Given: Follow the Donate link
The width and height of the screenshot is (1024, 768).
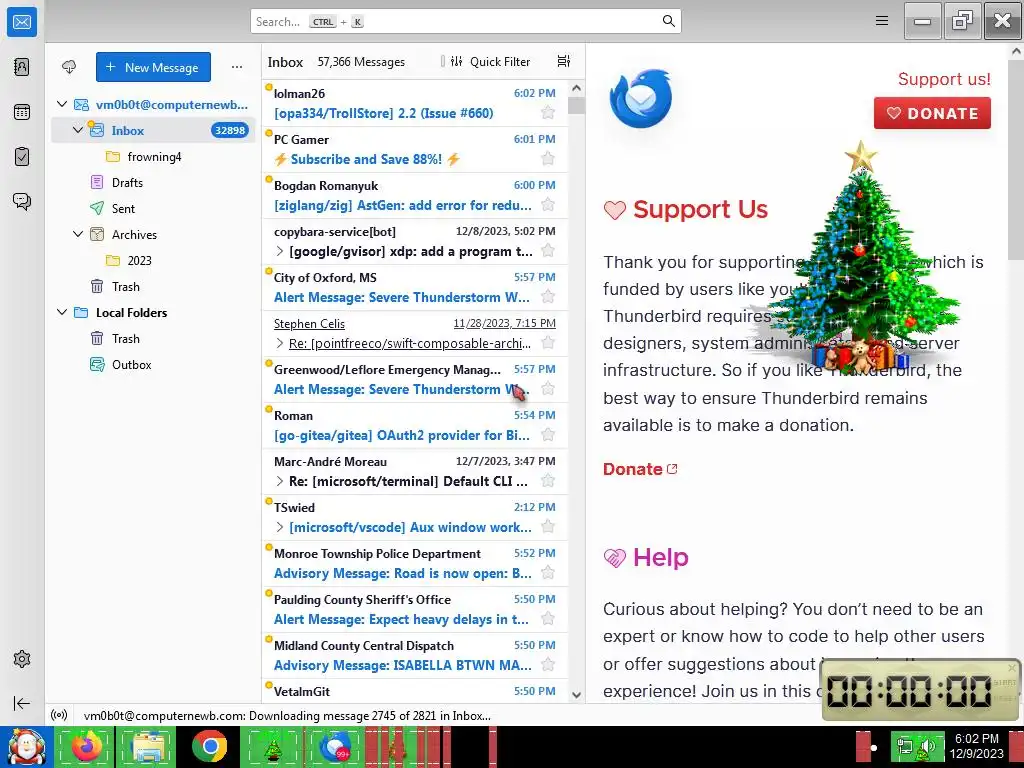Looking at the screenshot, I should (x=640, y=469).
